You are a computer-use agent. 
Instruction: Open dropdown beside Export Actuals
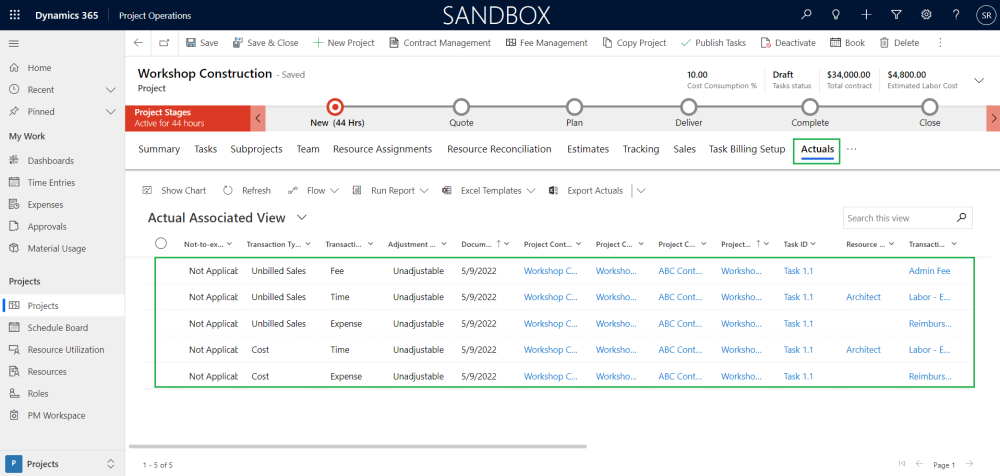pyautogui.click(x=641, y=190)
